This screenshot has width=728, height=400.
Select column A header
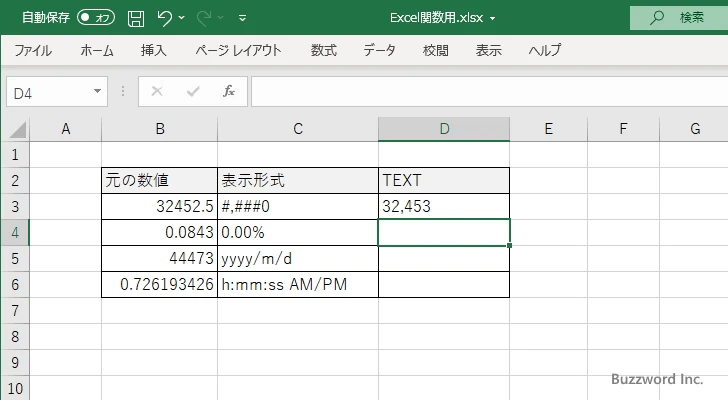(x=65, y=129)
